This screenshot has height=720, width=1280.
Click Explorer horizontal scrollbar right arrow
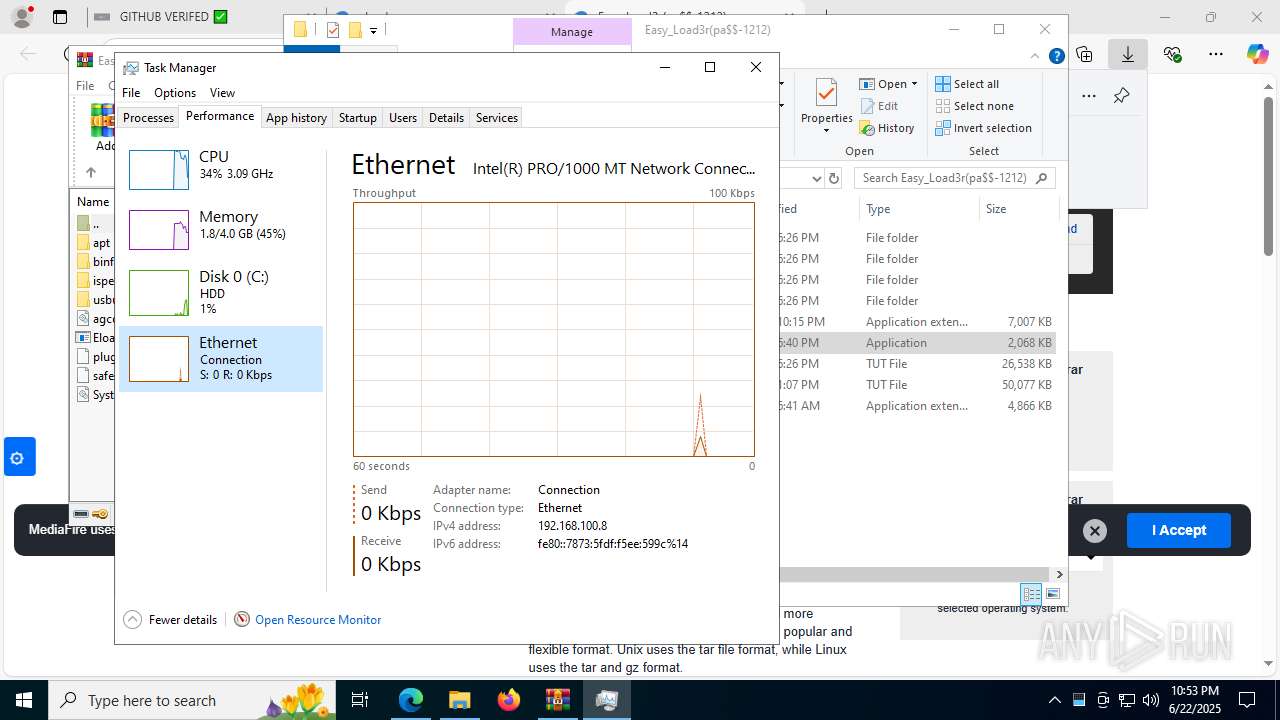[x=1060, y=575]
